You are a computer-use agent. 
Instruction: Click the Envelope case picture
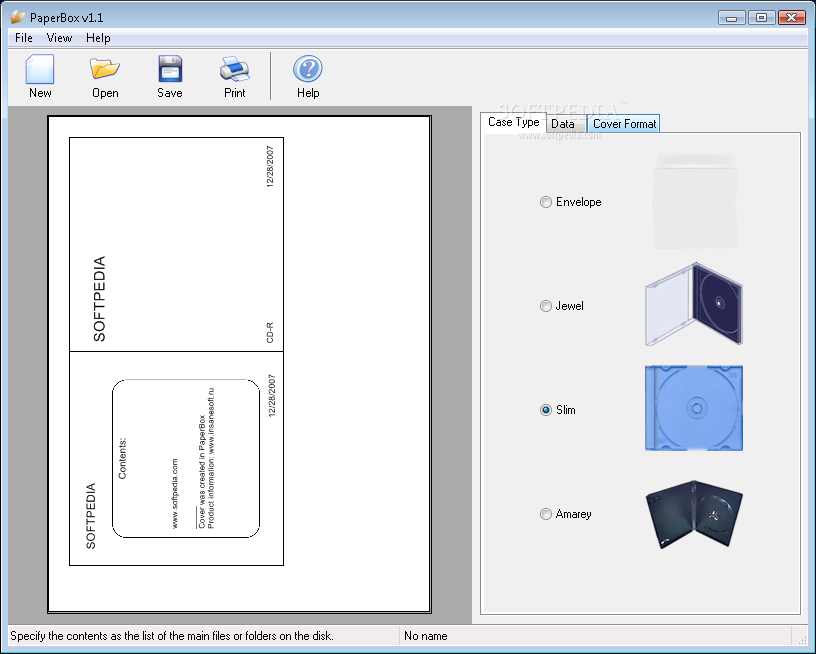(694, 200)
